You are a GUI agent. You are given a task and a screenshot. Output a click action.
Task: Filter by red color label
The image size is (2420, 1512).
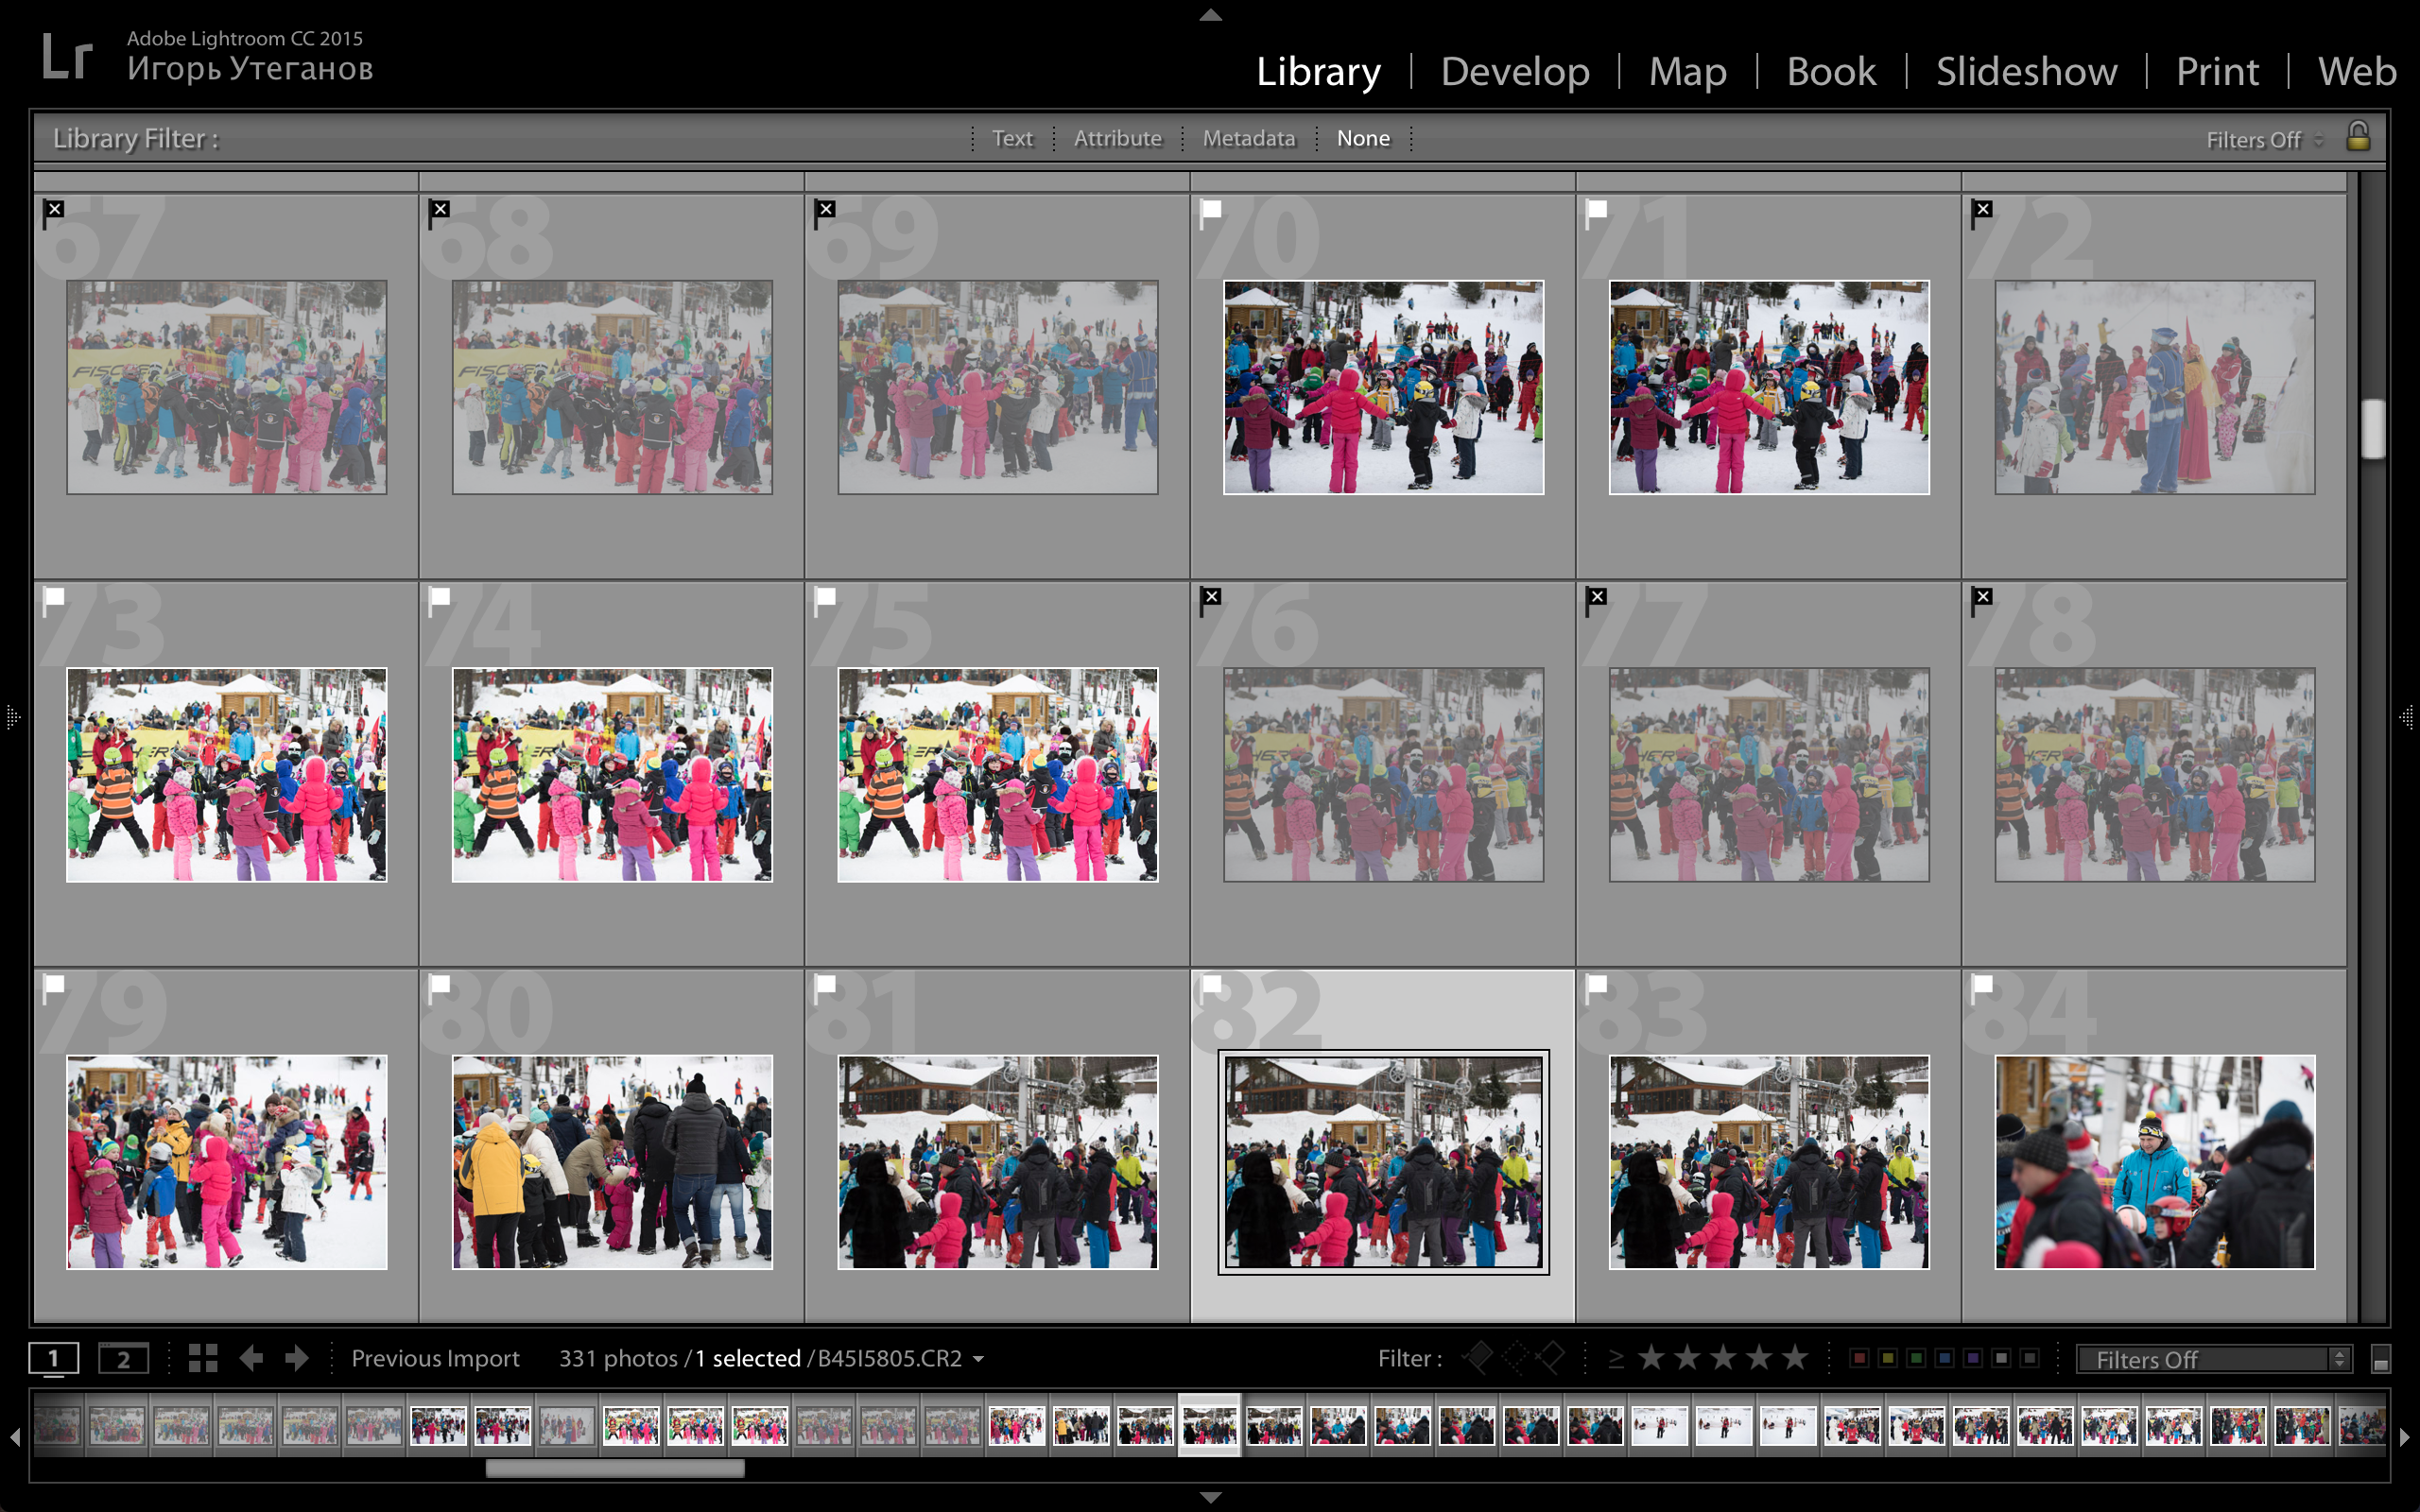click(x=1859, y=1358)
